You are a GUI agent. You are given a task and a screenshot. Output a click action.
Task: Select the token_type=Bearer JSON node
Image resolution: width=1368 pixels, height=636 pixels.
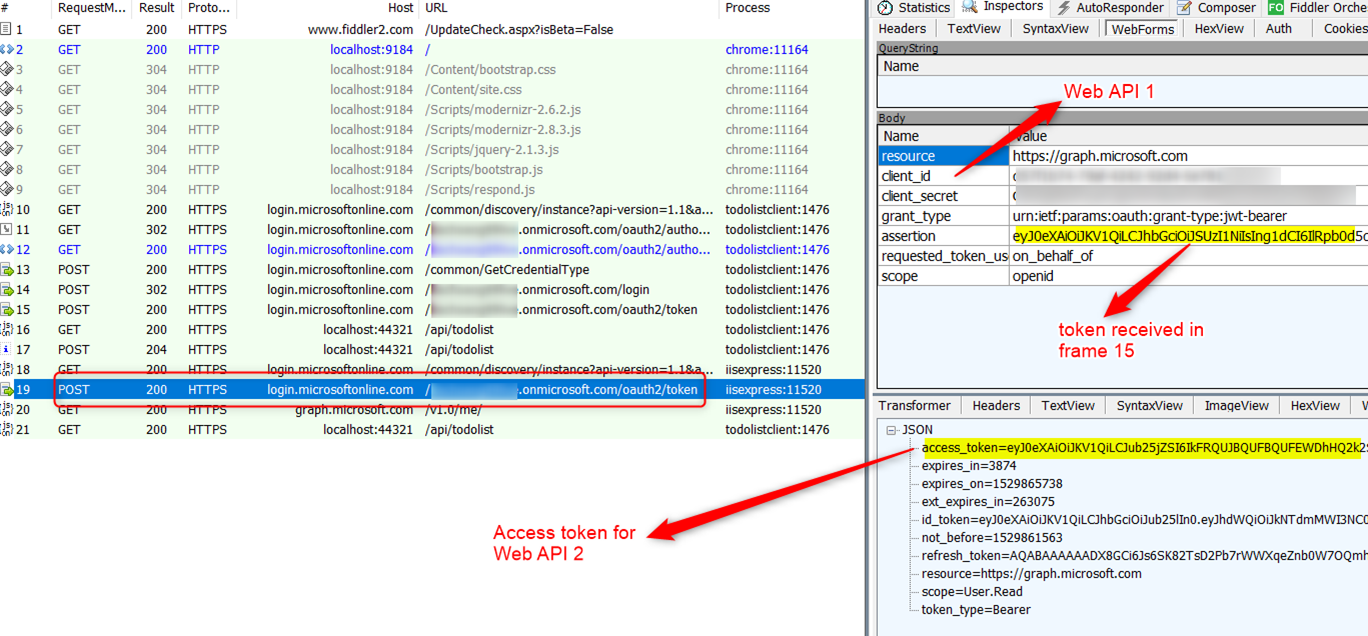tap(976, 610)
